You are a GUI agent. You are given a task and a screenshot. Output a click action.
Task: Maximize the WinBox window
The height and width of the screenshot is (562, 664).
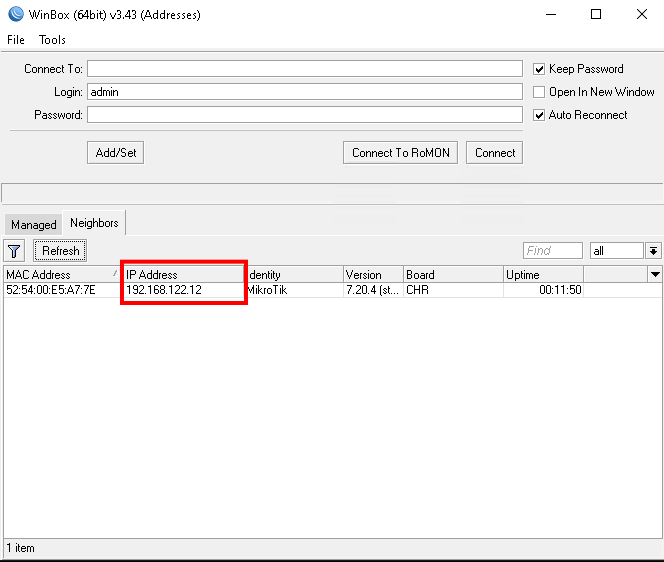(x=596, y=14)
